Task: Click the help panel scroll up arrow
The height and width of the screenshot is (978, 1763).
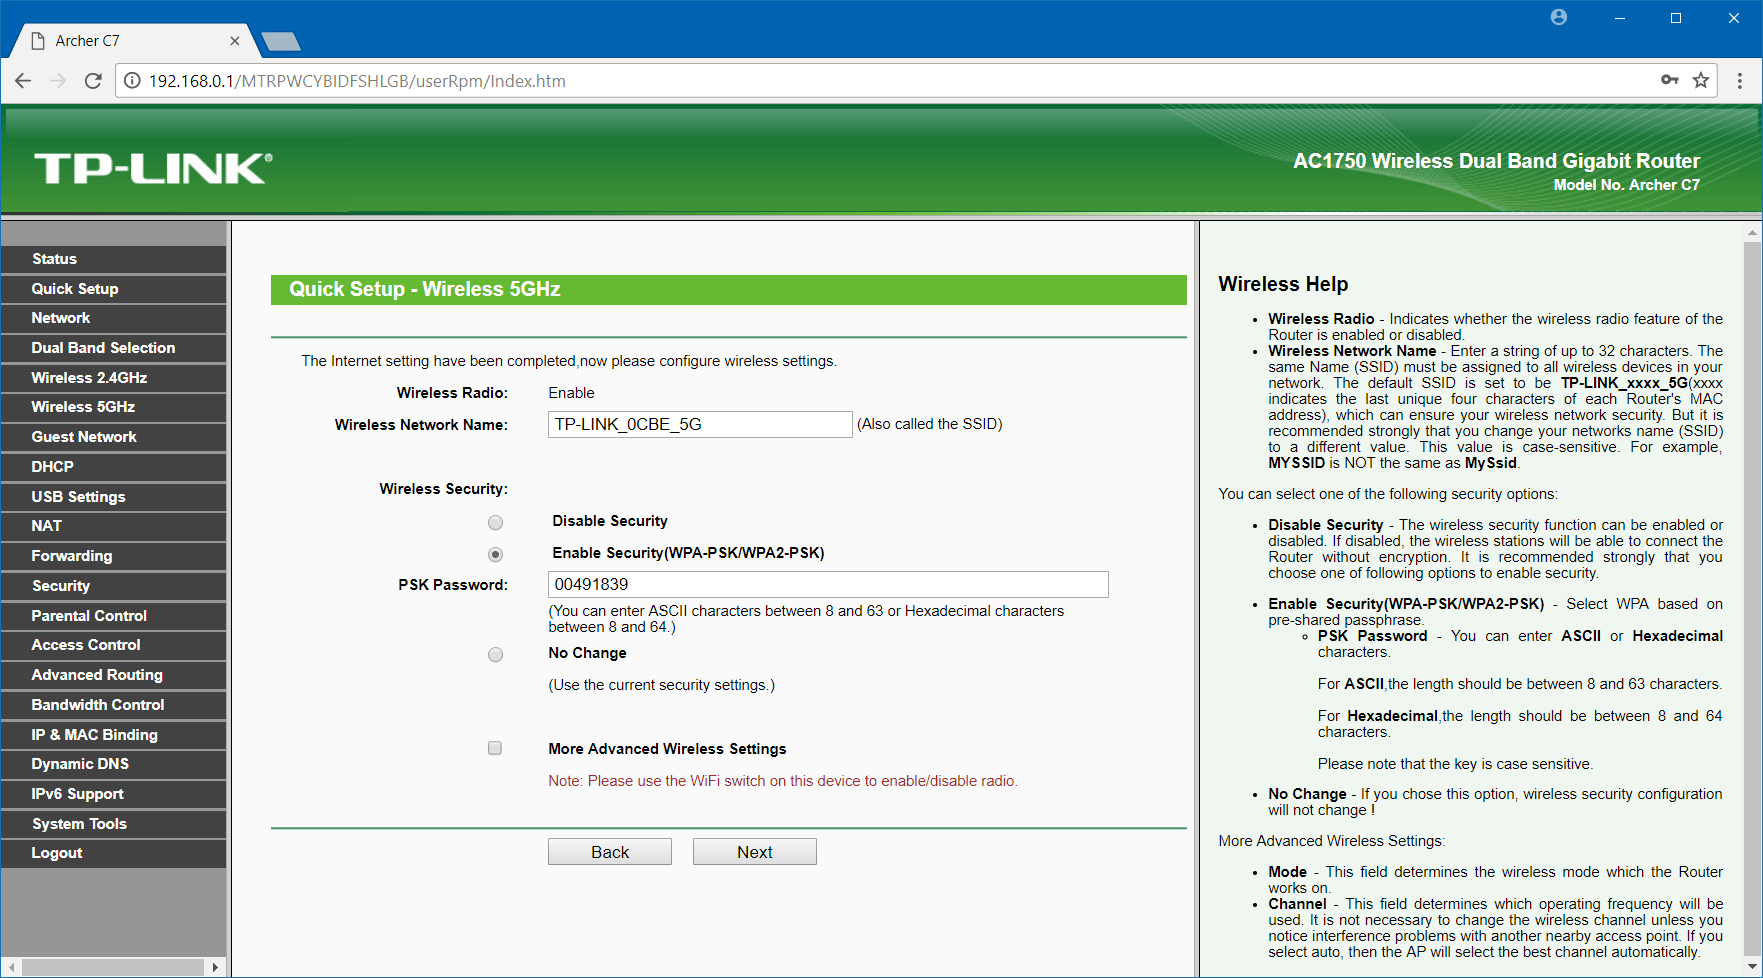Action: click(1752, 232)
